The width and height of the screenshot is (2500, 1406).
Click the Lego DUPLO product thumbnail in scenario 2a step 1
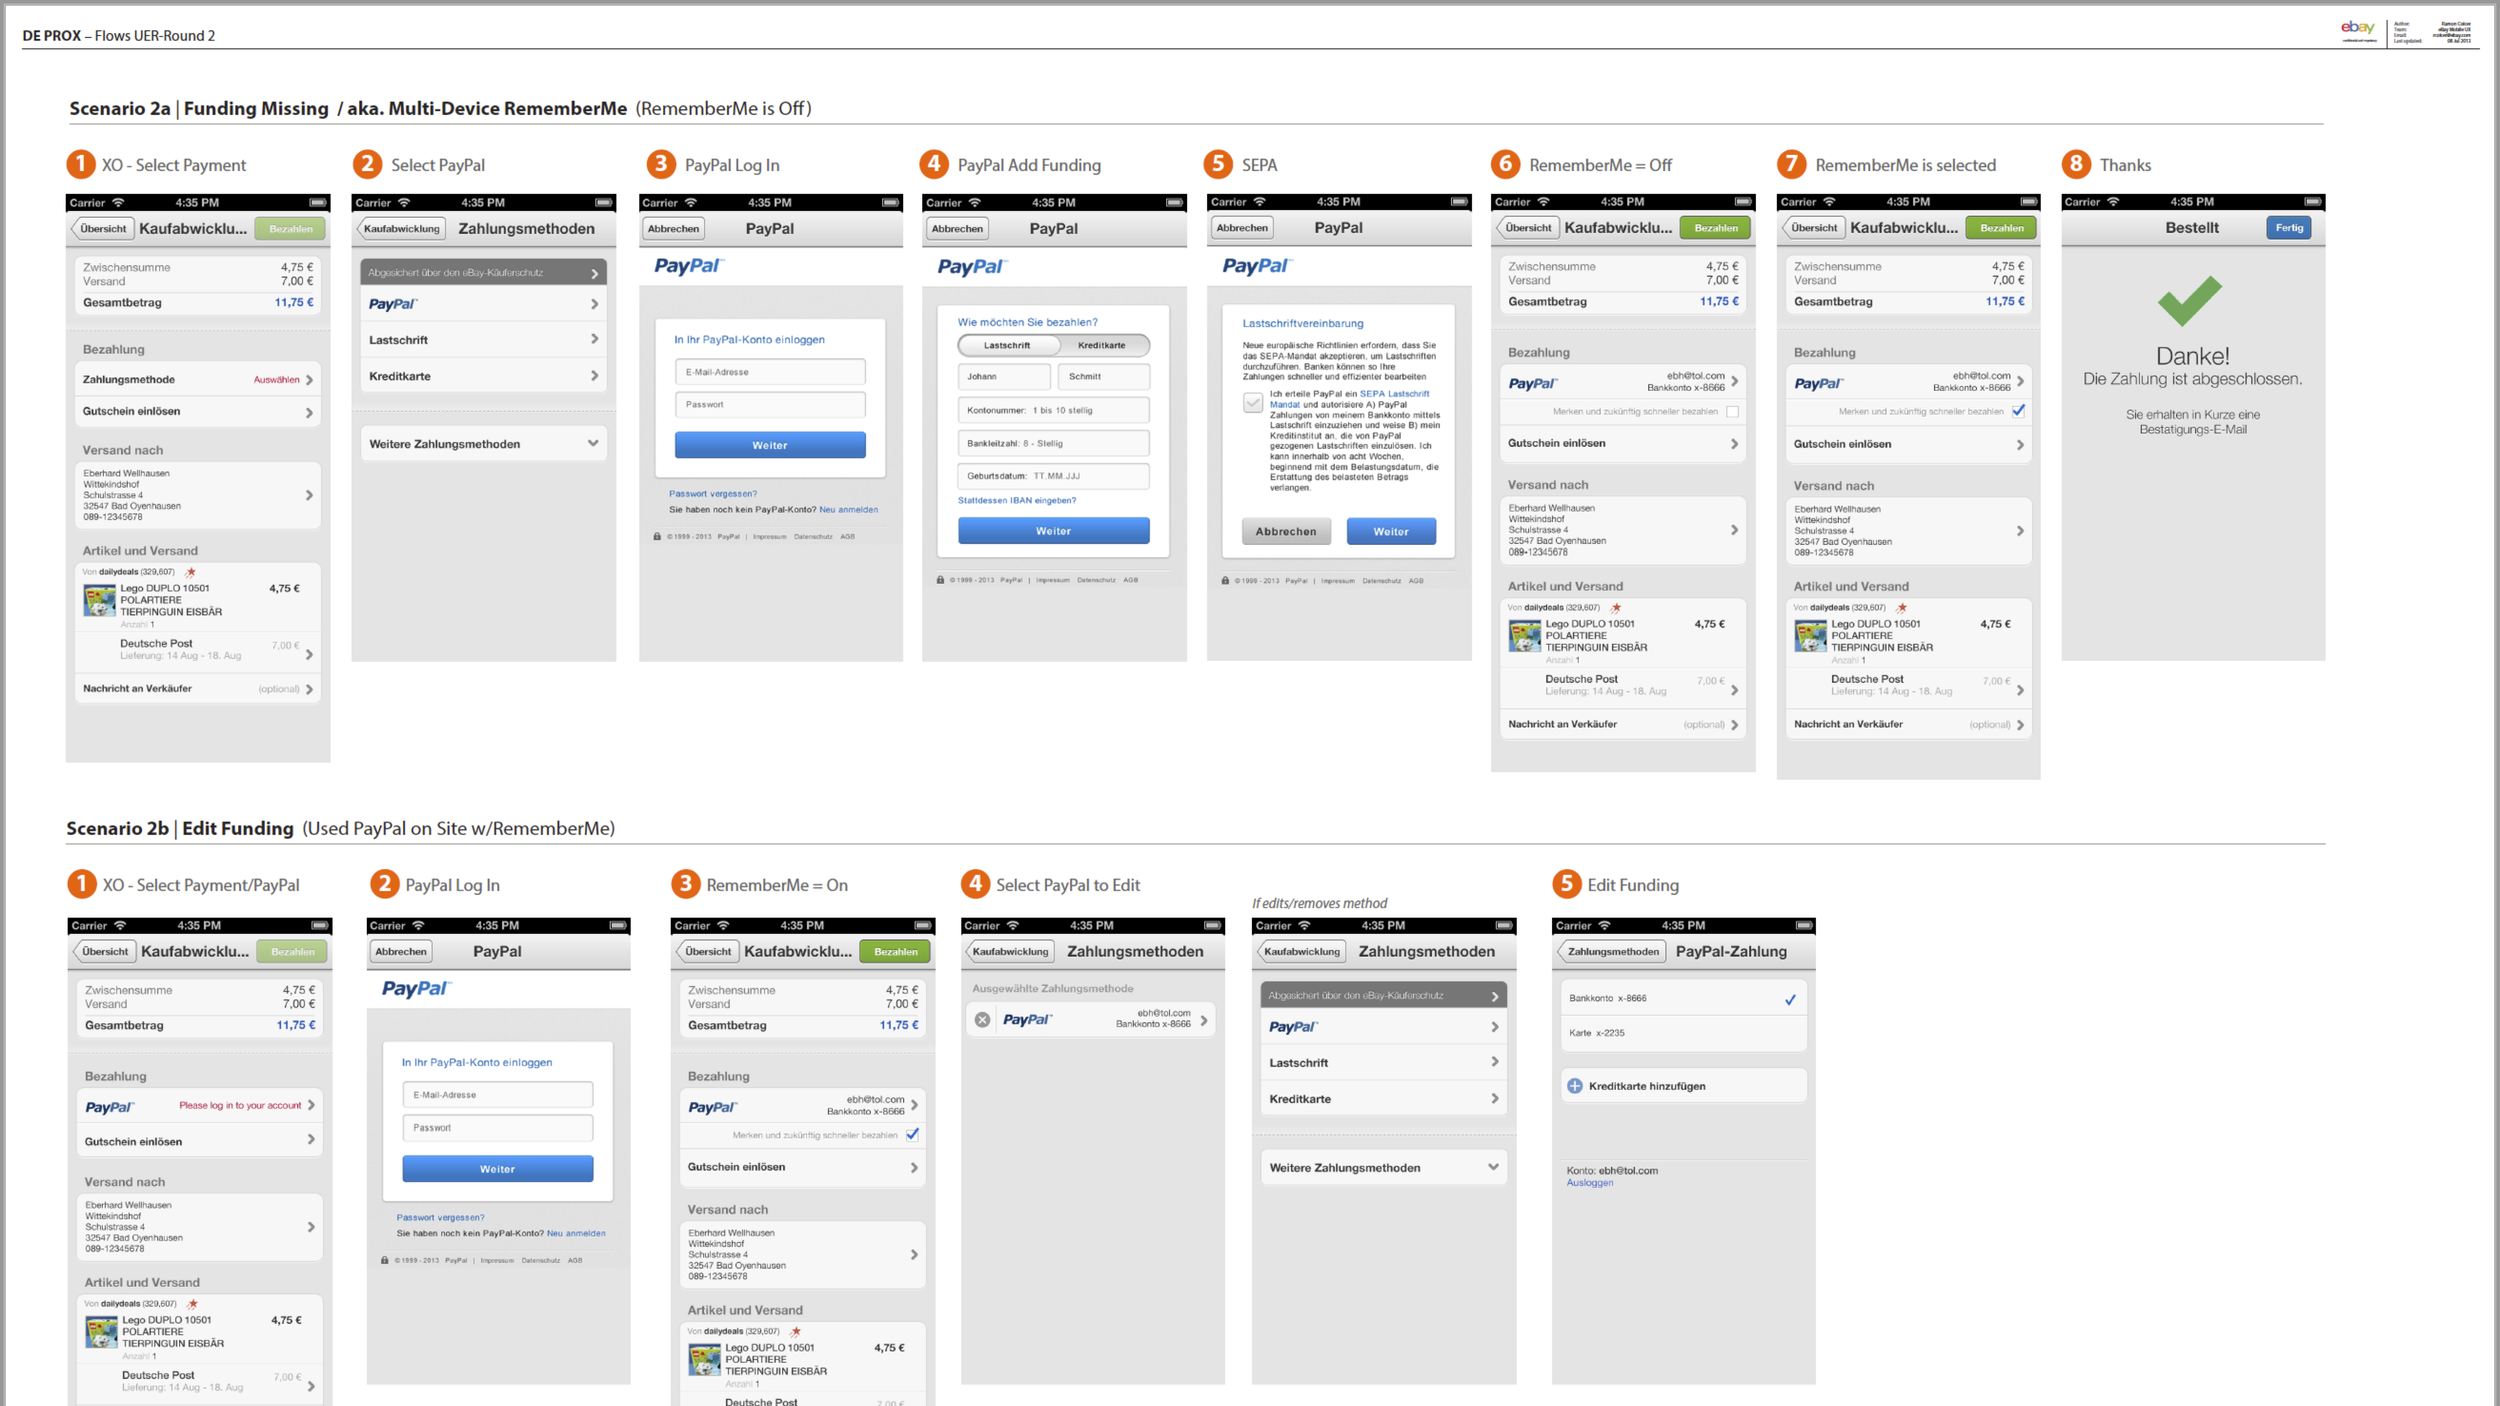[x=99, y=600]
